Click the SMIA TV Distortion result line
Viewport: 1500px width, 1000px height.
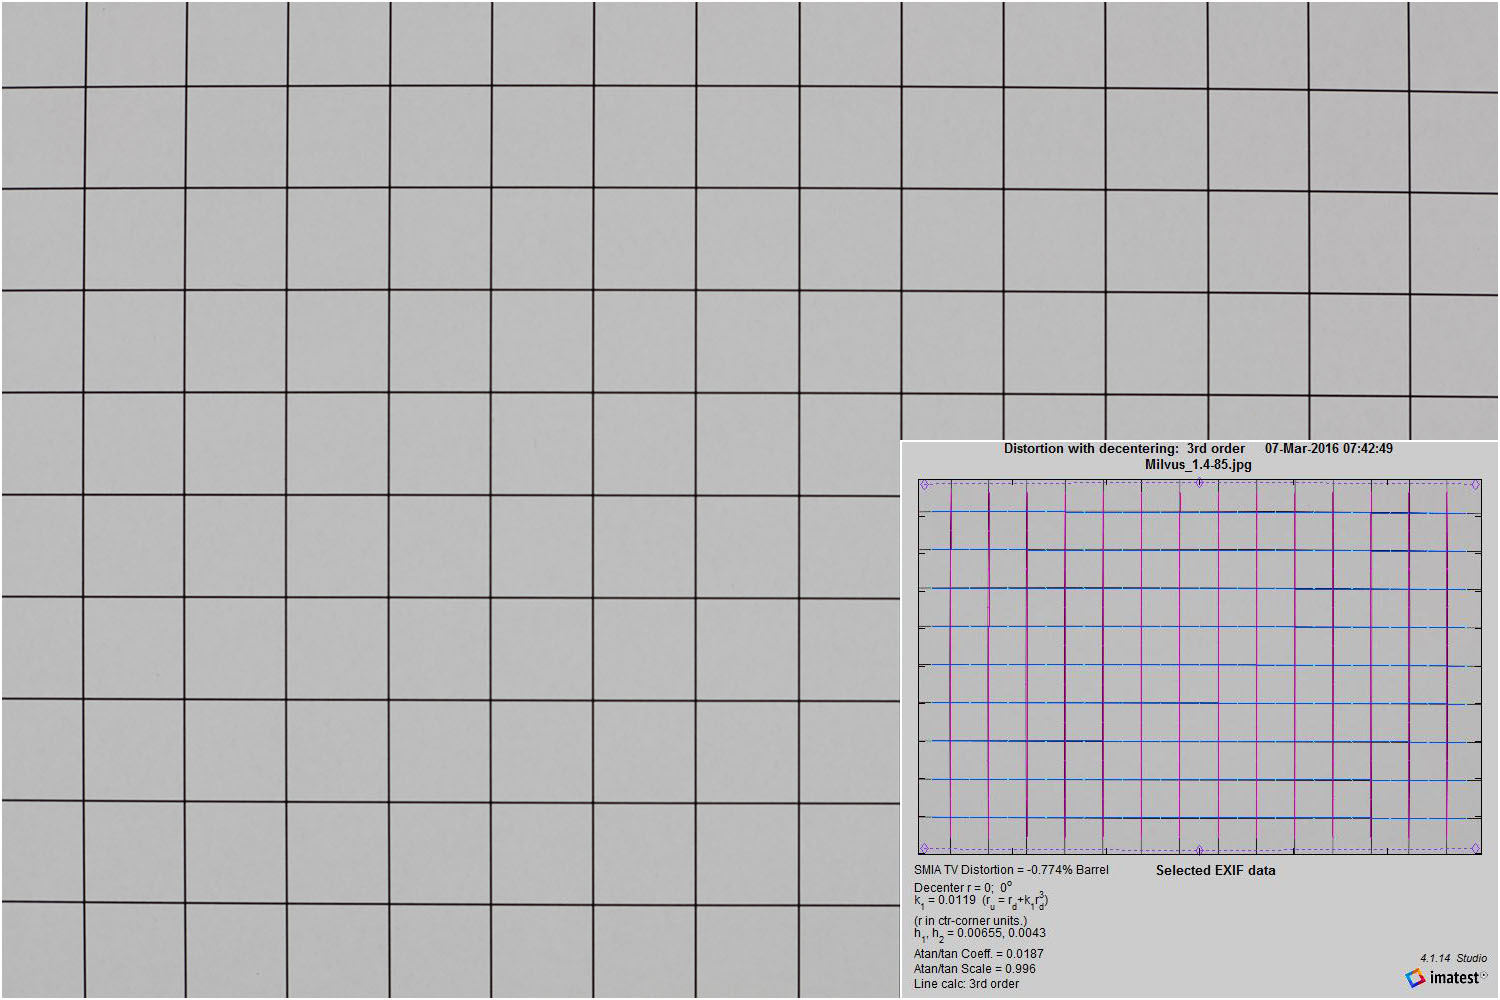1011,870
